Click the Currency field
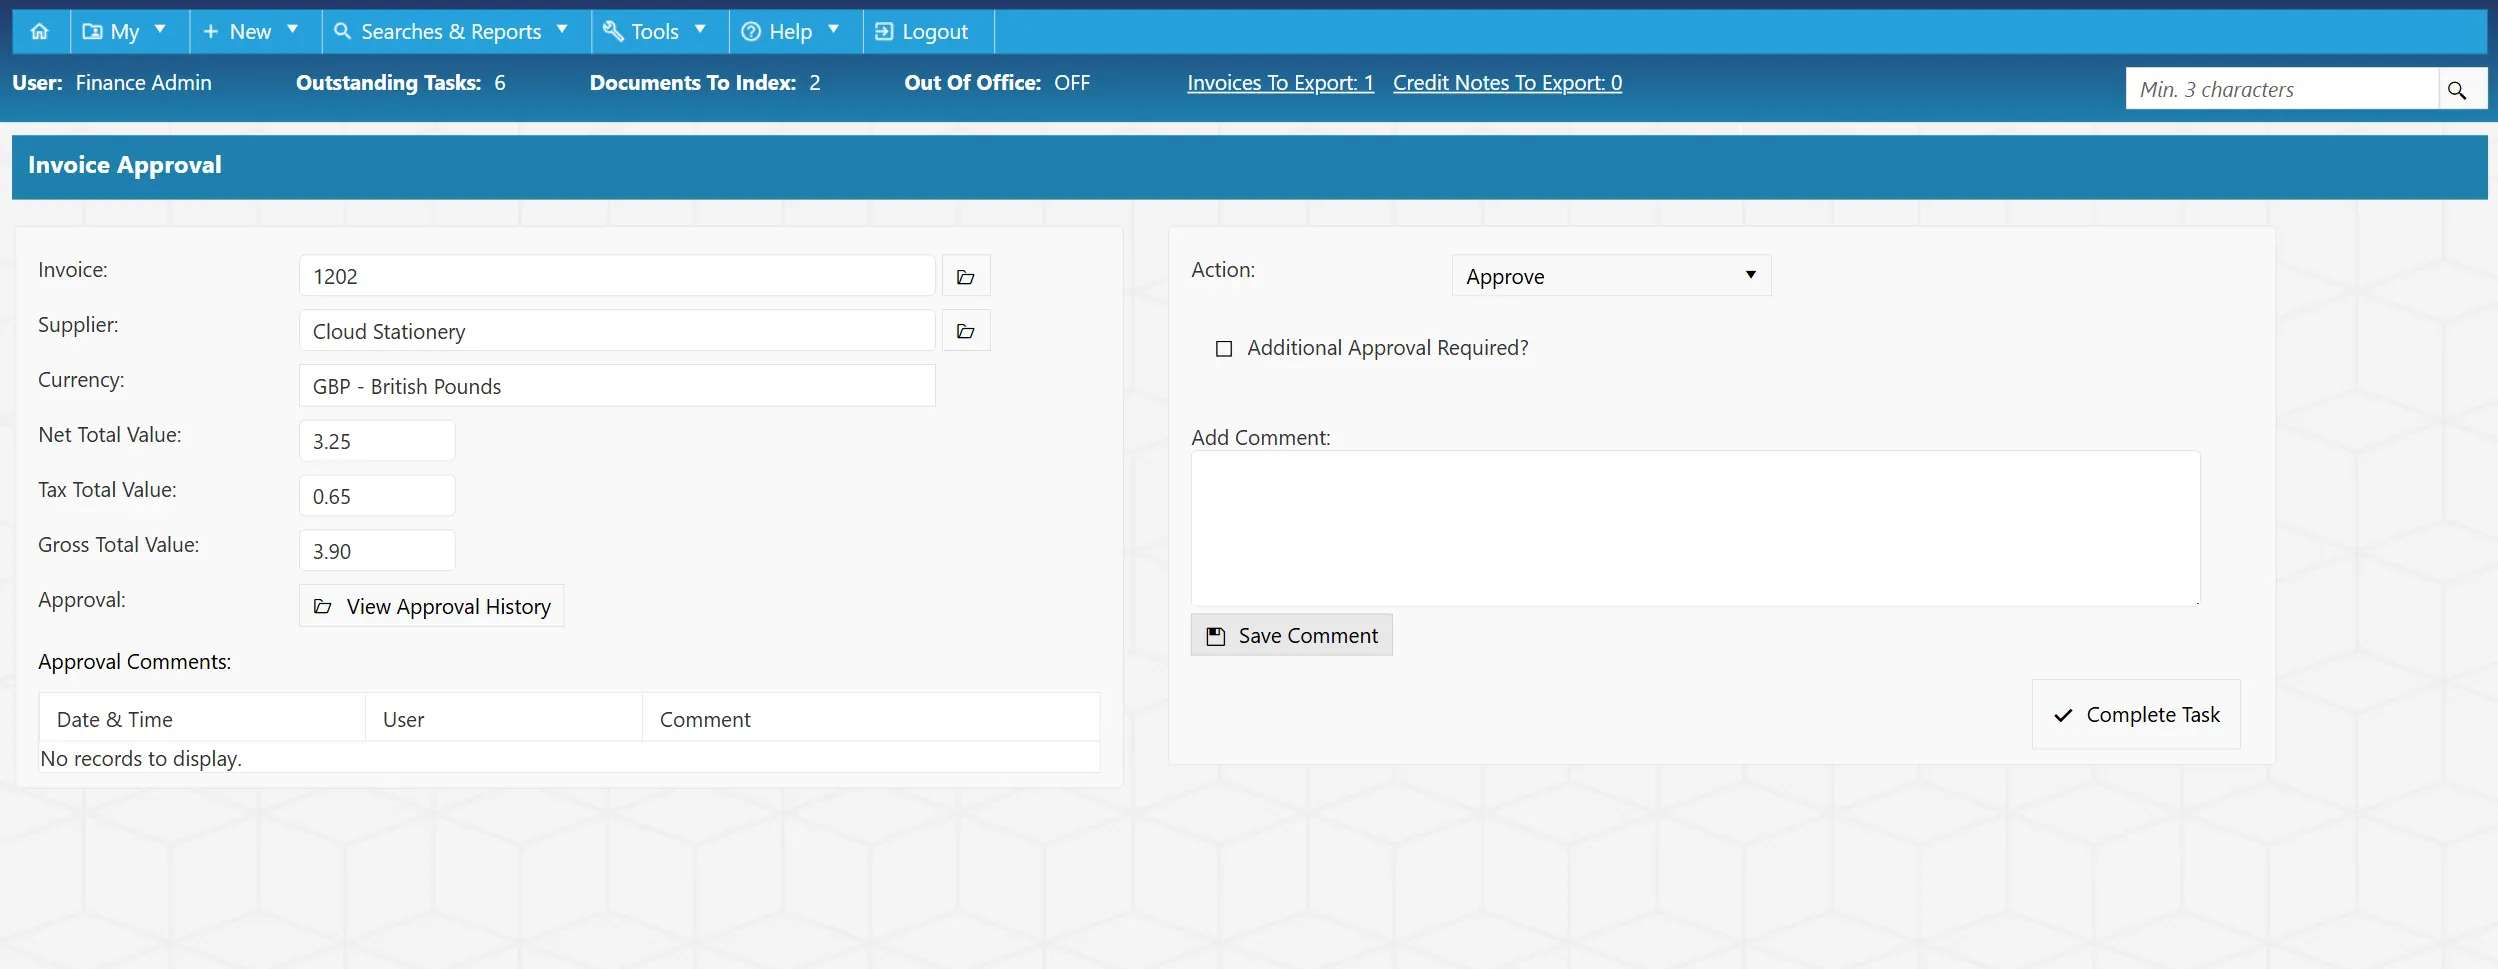Image resolution: width=2498 pixels, height=969 pixels. pyautogui.click(x=617, y=386)
